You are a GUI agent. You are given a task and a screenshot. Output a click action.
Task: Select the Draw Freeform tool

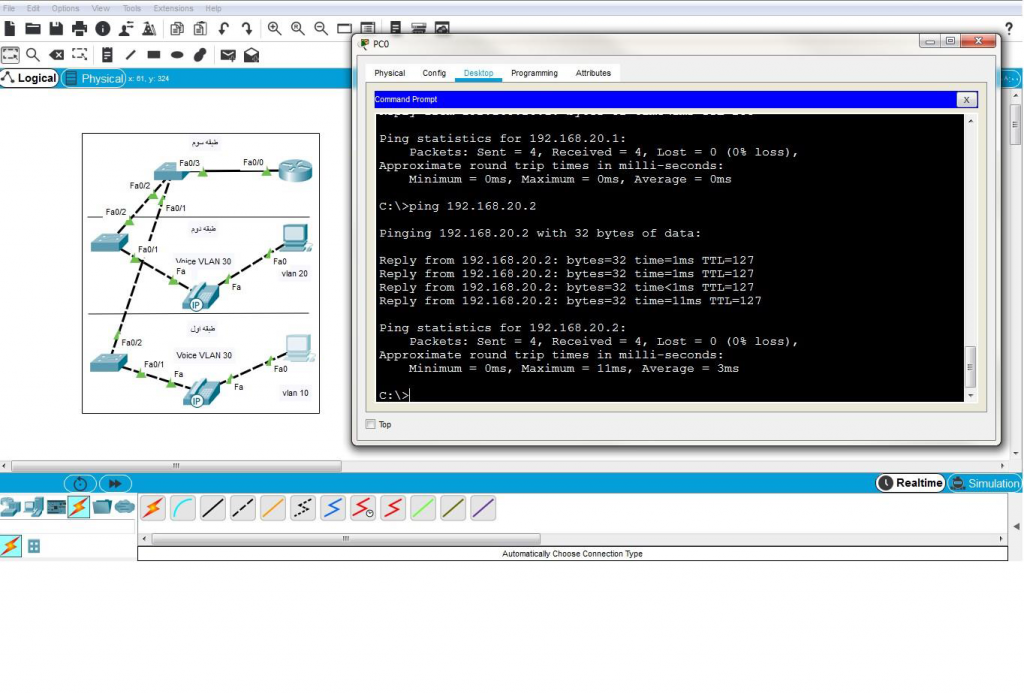200,55
